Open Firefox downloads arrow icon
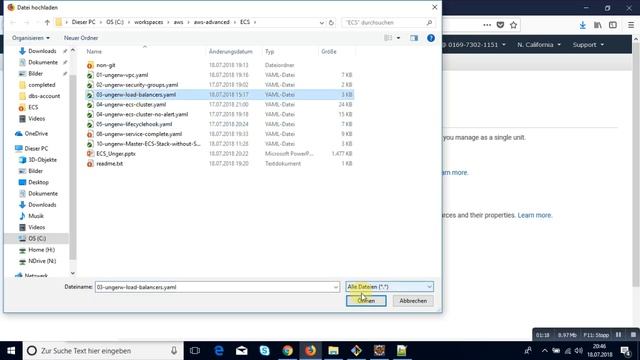This screenshot has width=640, height=360. 582,25
